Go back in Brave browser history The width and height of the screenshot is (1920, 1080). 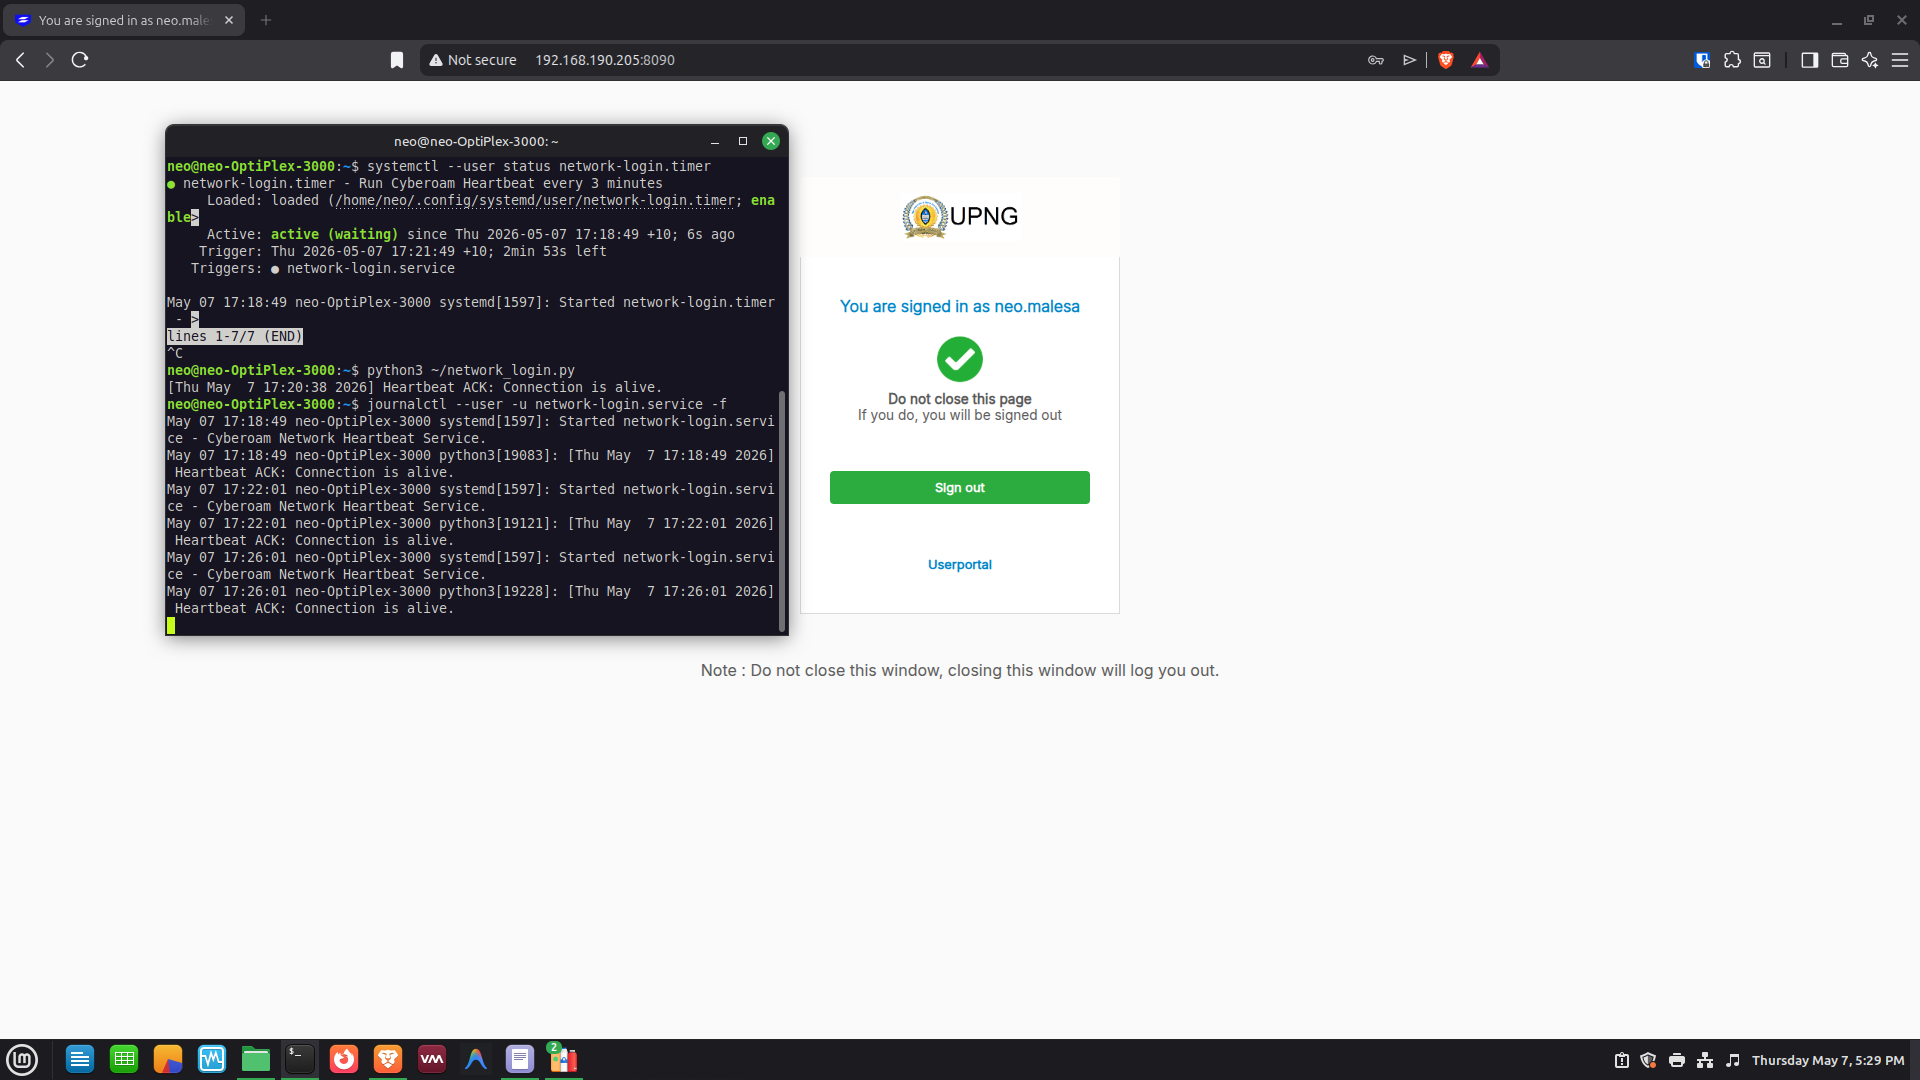[x=20, y=60]
